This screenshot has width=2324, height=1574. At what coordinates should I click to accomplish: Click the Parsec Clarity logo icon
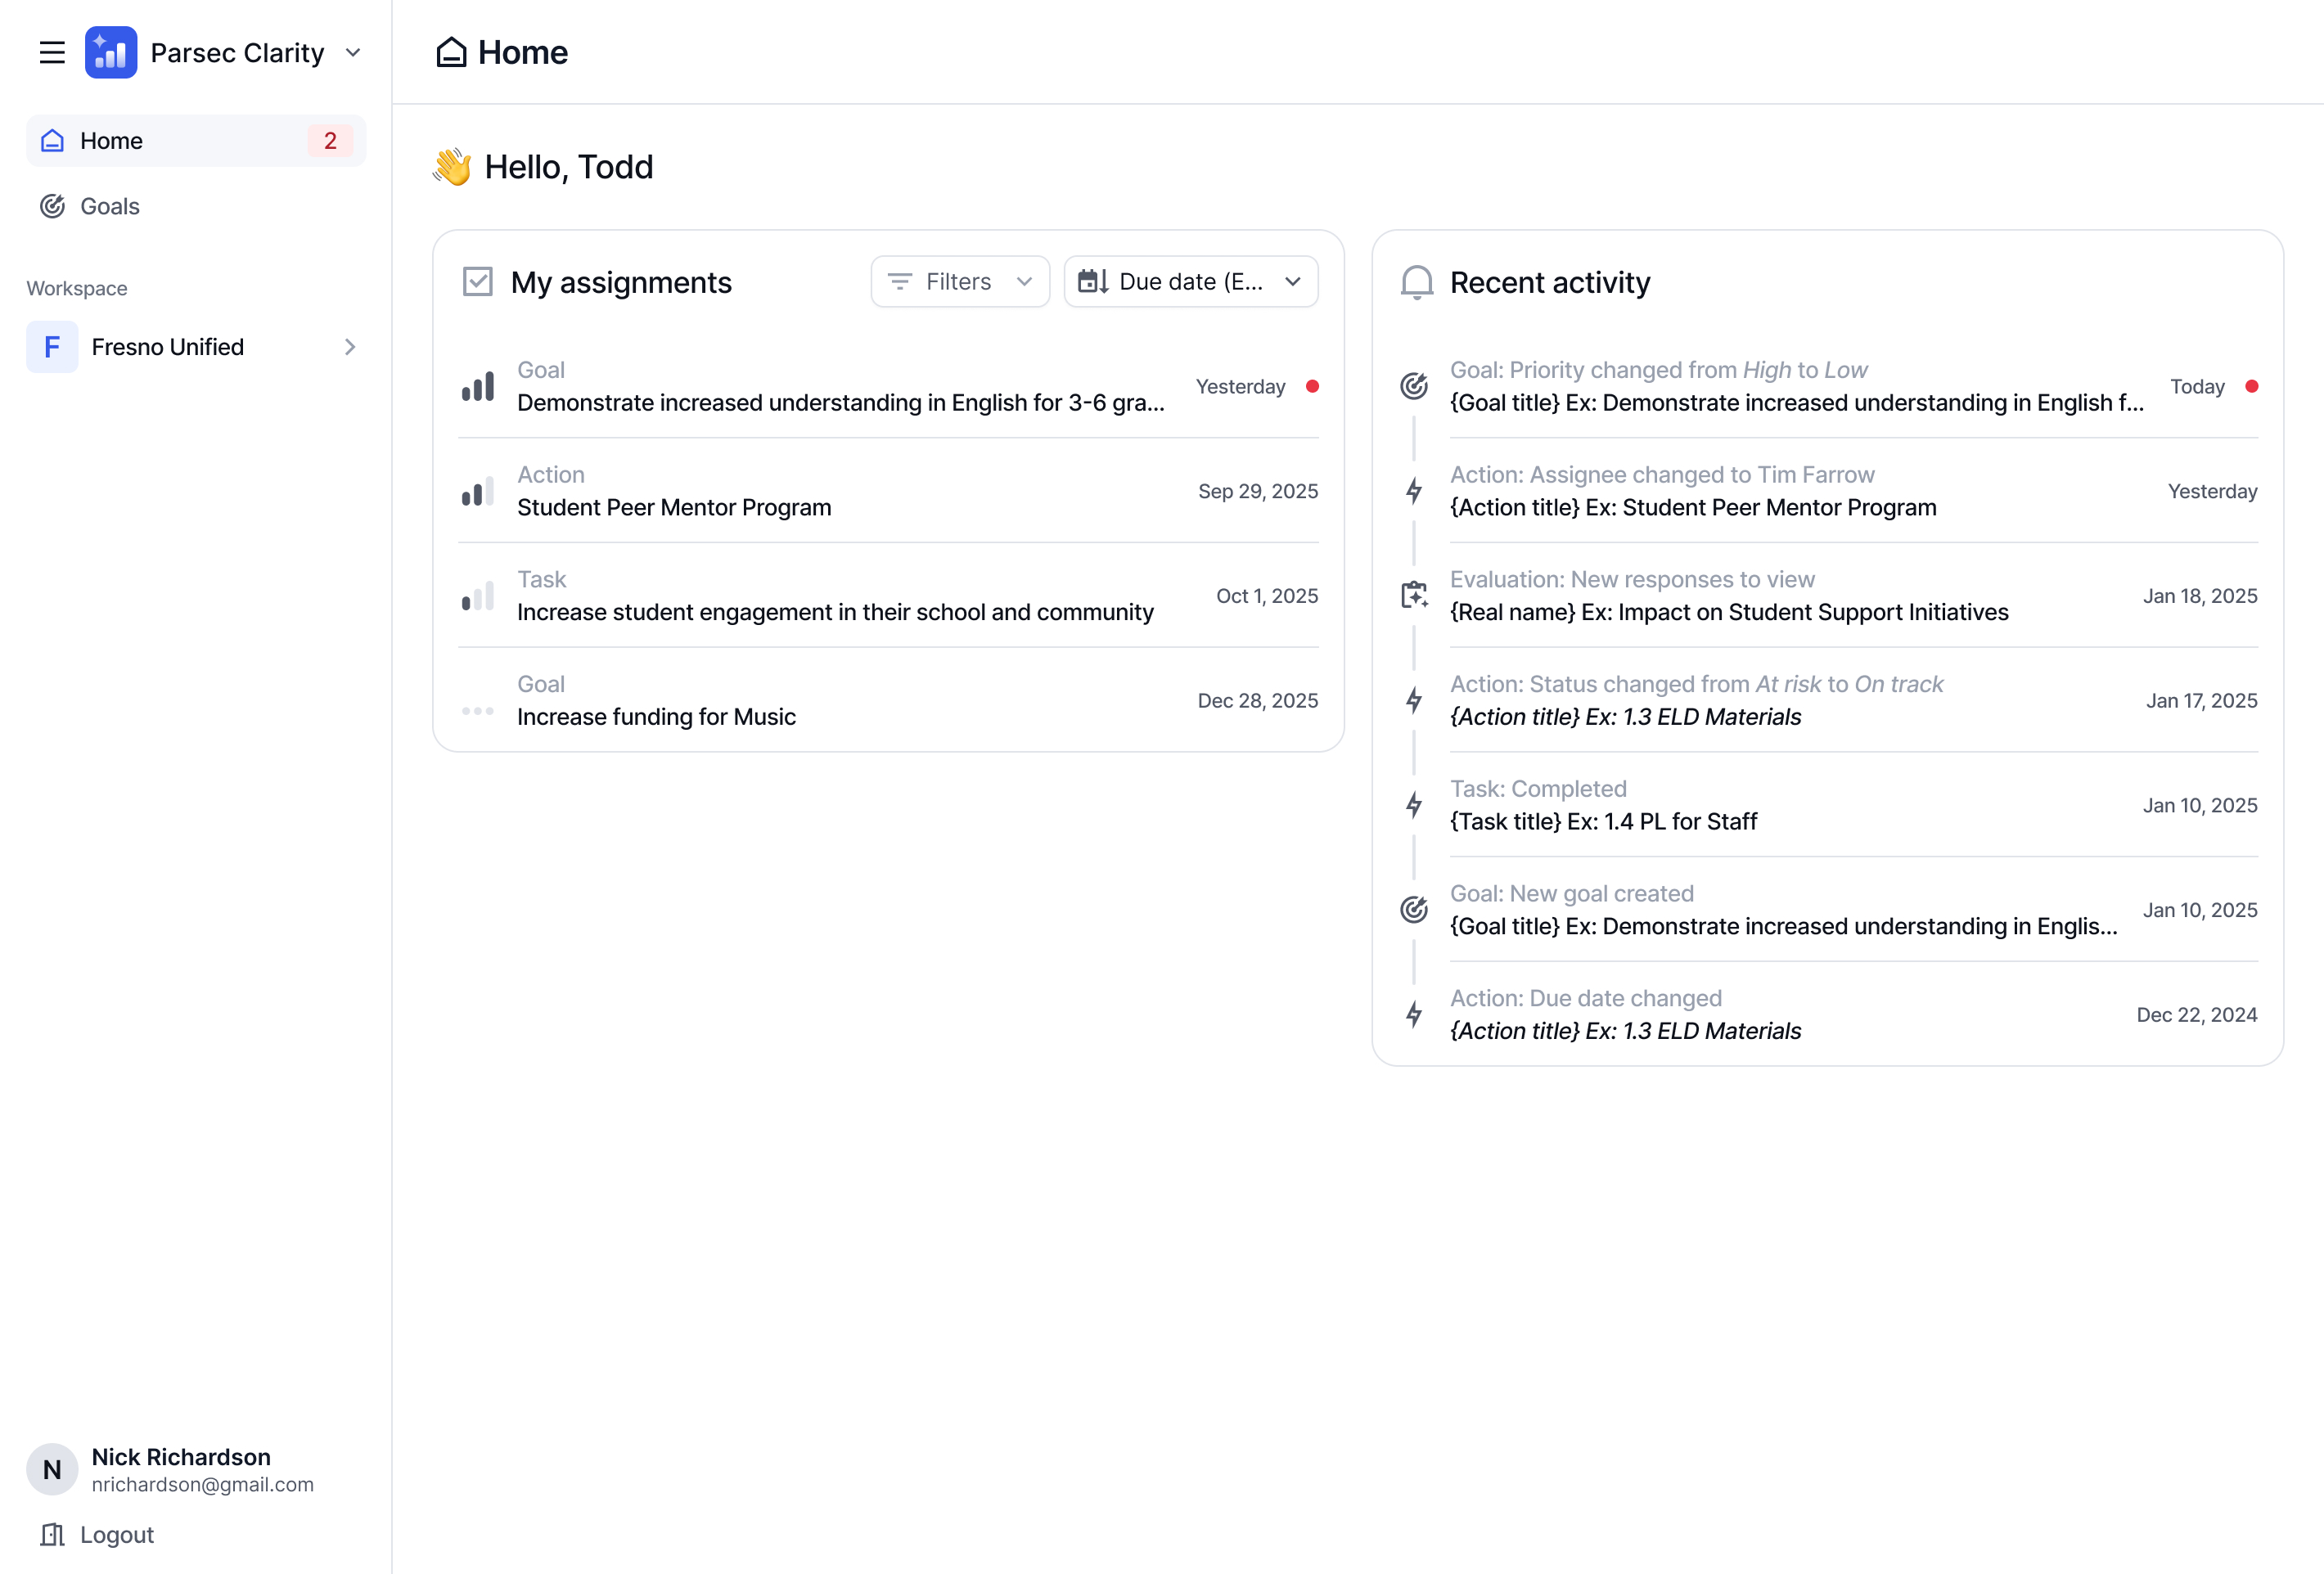click(111, 52)
